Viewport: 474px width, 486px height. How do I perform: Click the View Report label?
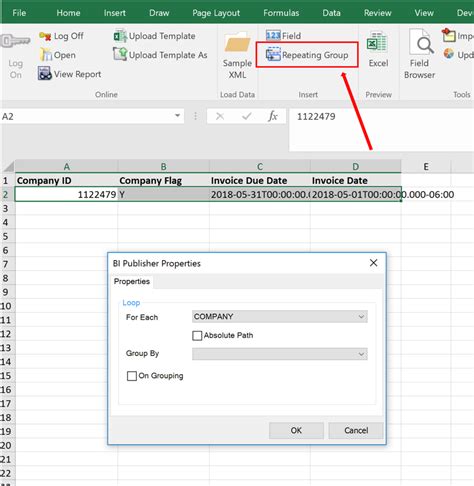77,74
